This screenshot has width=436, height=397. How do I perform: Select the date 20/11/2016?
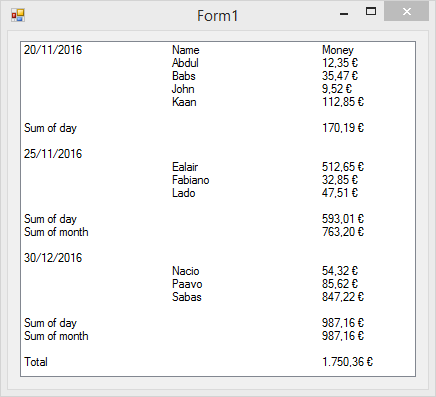(x=53, y=50)
